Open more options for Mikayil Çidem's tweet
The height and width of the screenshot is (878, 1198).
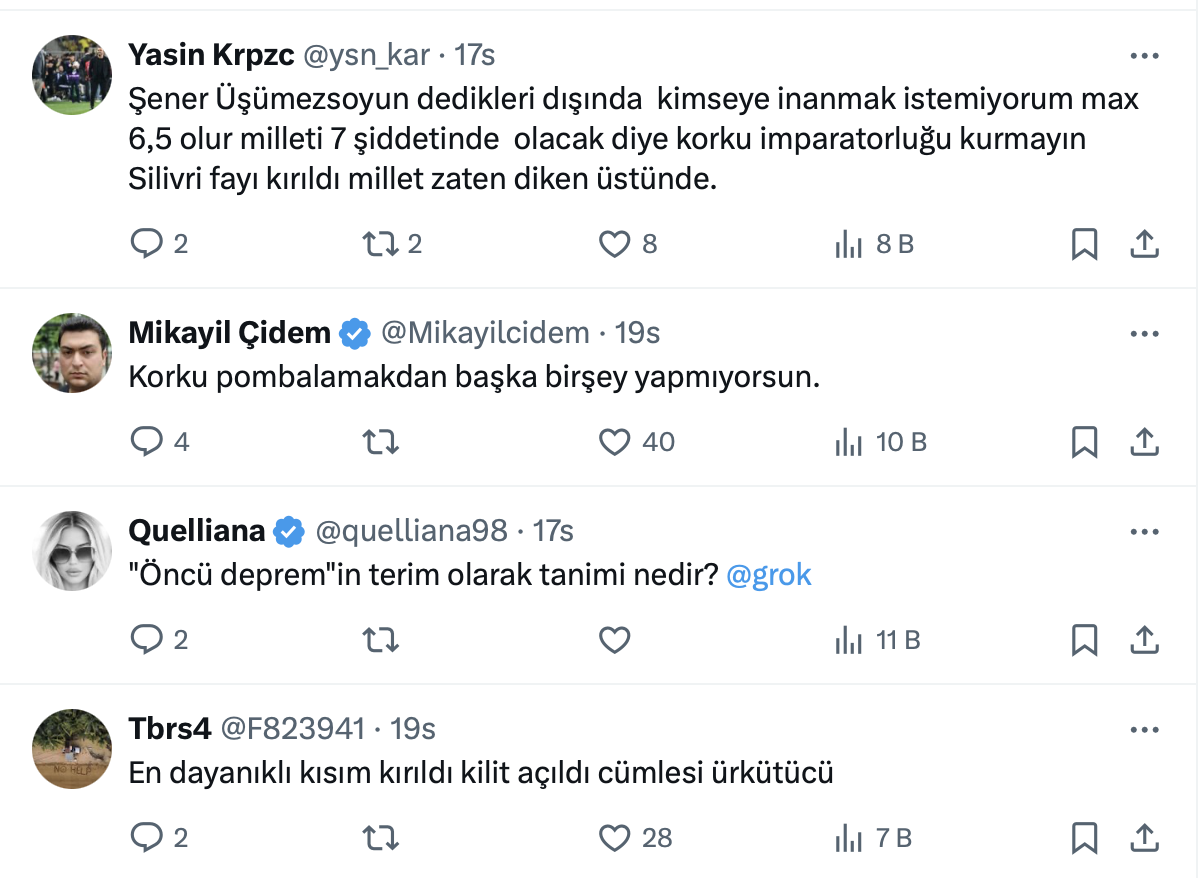[1144, 334]
